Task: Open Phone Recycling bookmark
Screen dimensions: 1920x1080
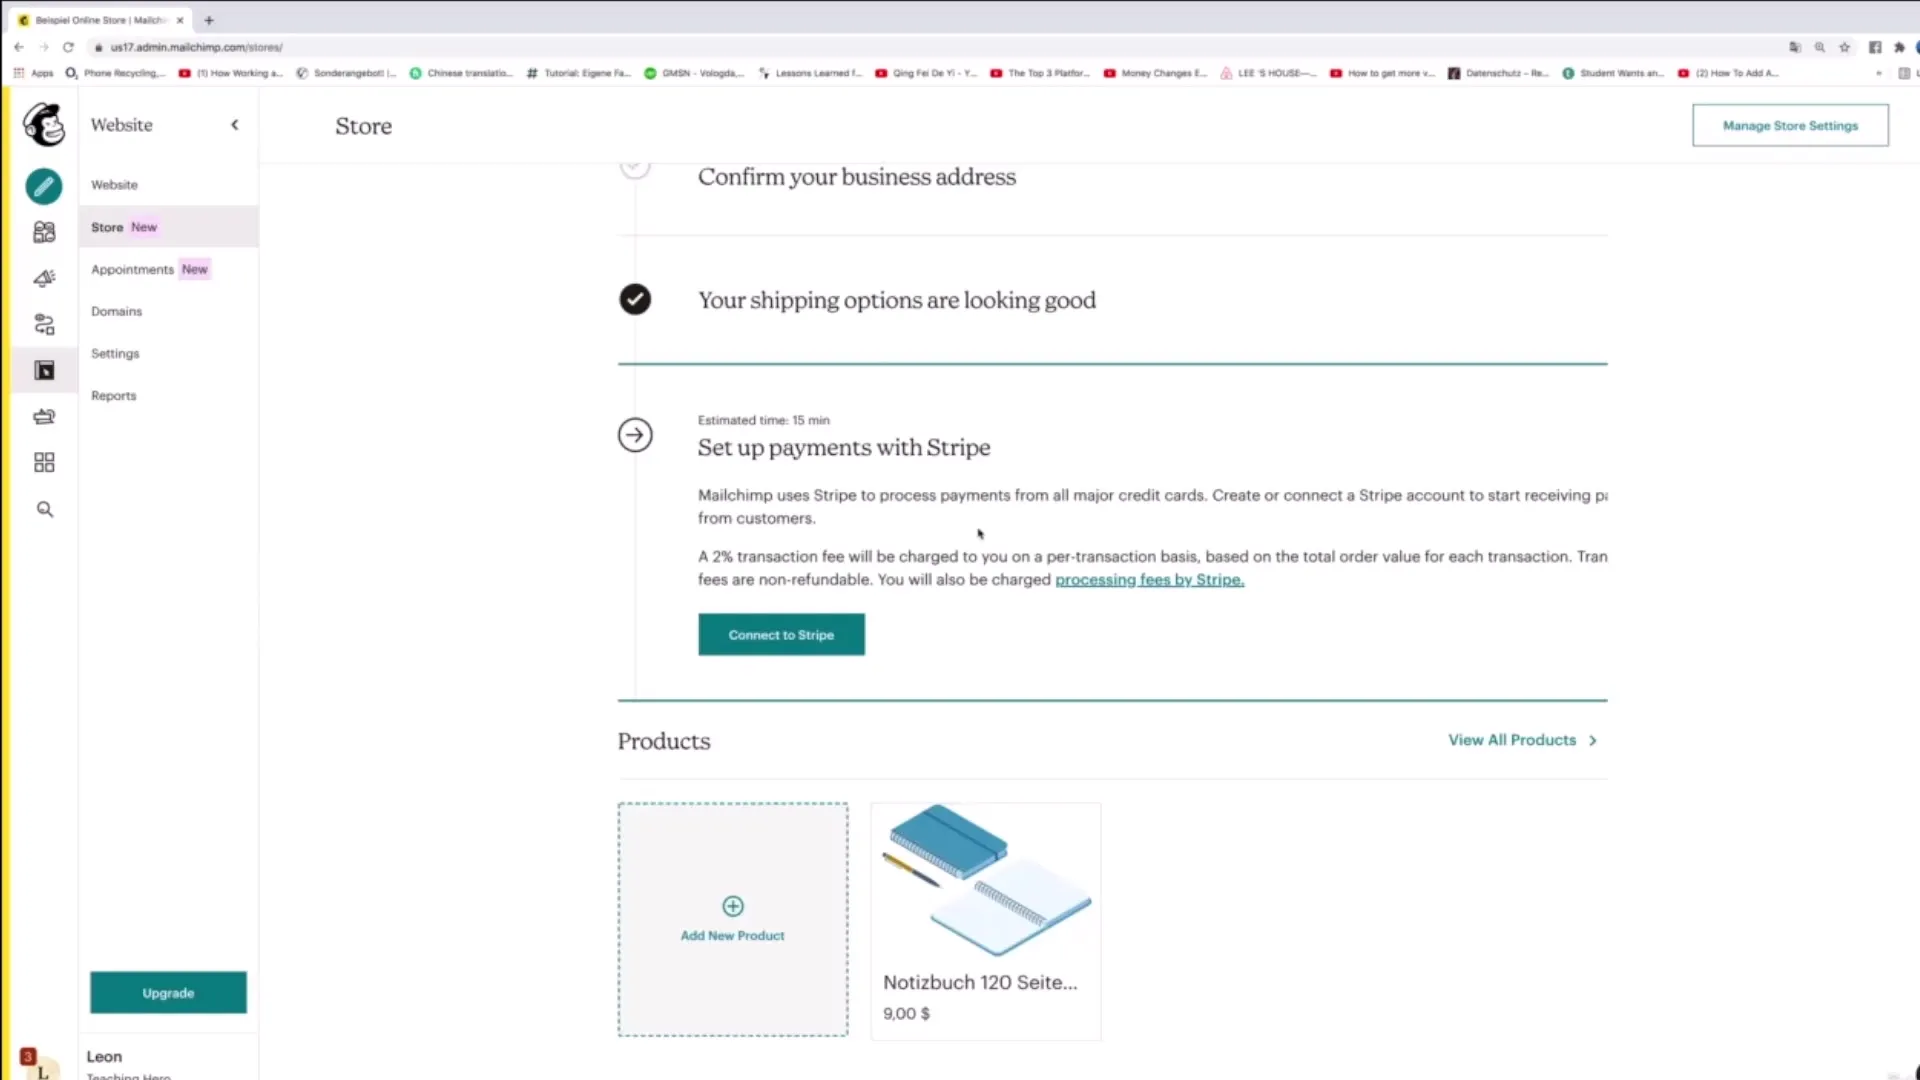Action: [x=116, y=73]
